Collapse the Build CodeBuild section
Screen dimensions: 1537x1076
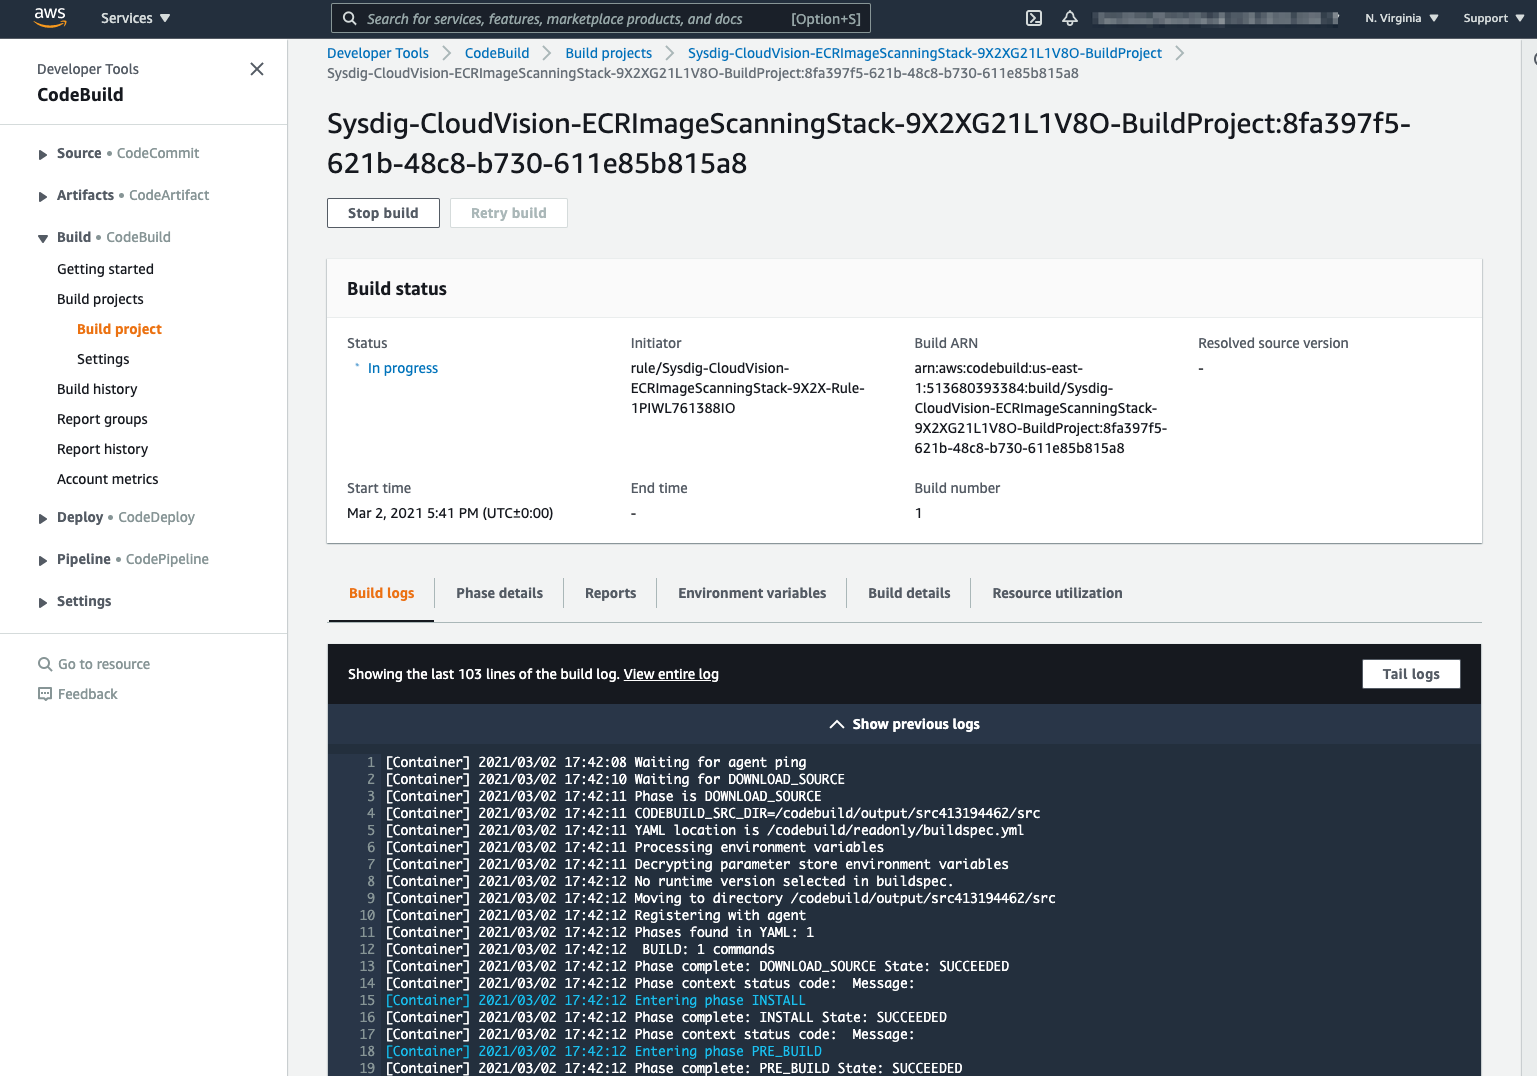43,238
